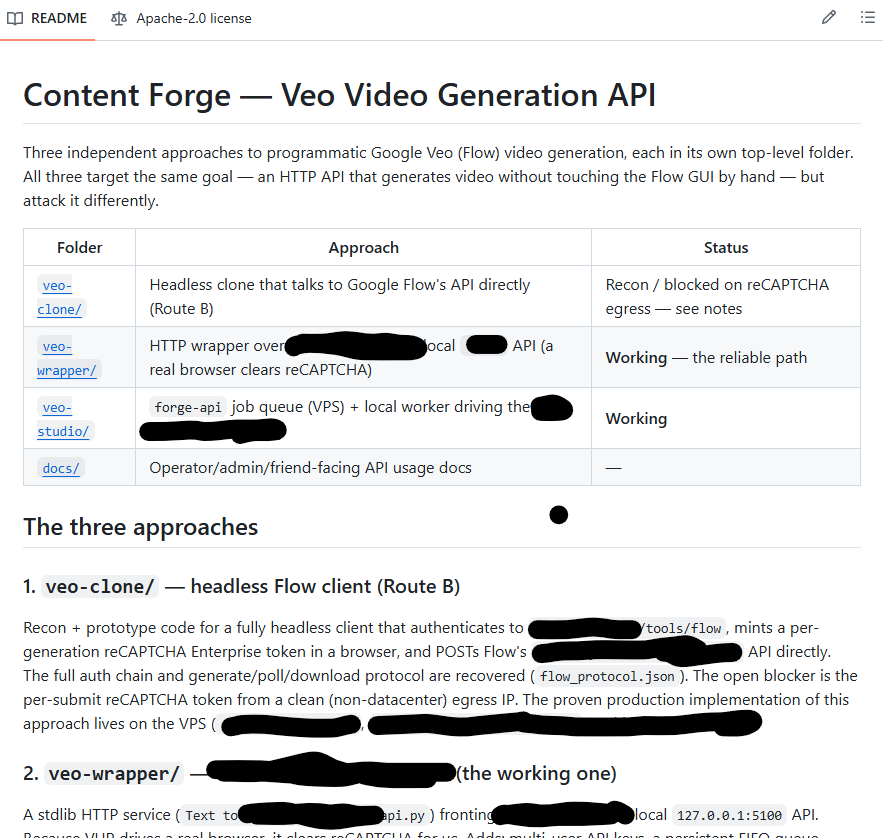This screenshot has height=838, width=883.
Task: Open the README outline list icon
Action: click(867, 17)
